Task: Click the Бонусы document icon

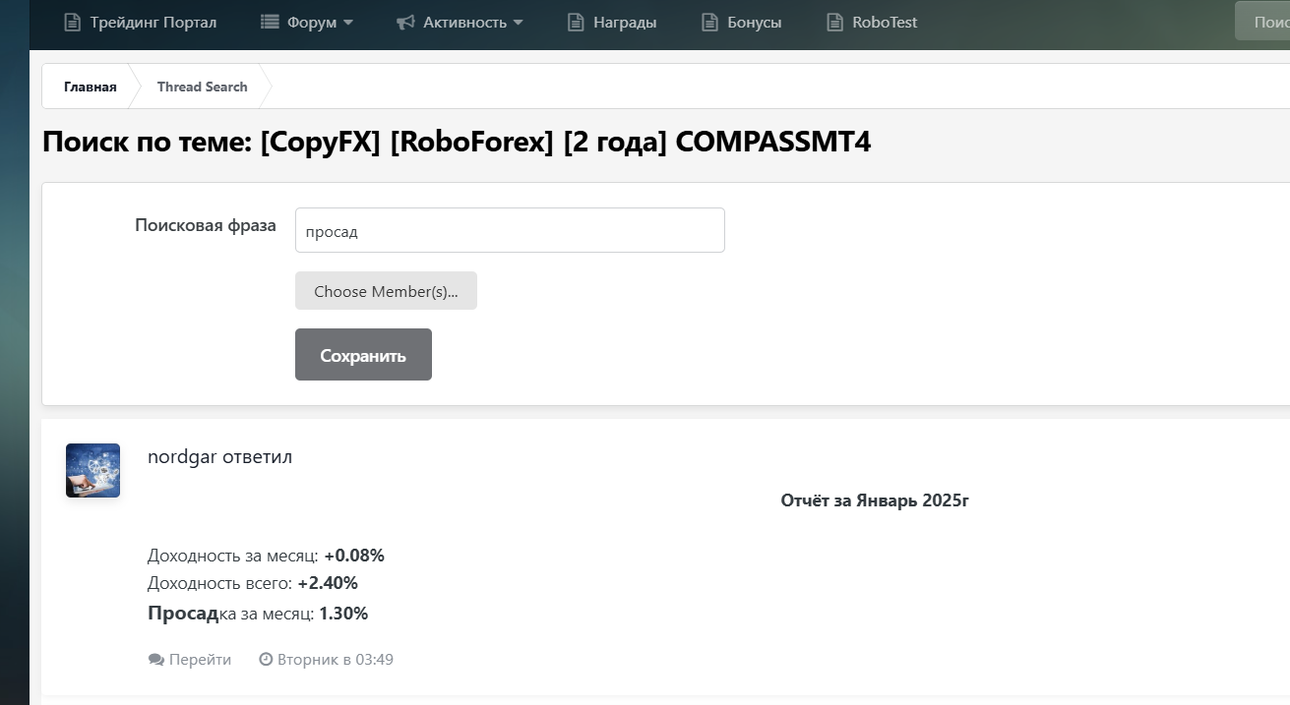Action: tap(709, 22)
